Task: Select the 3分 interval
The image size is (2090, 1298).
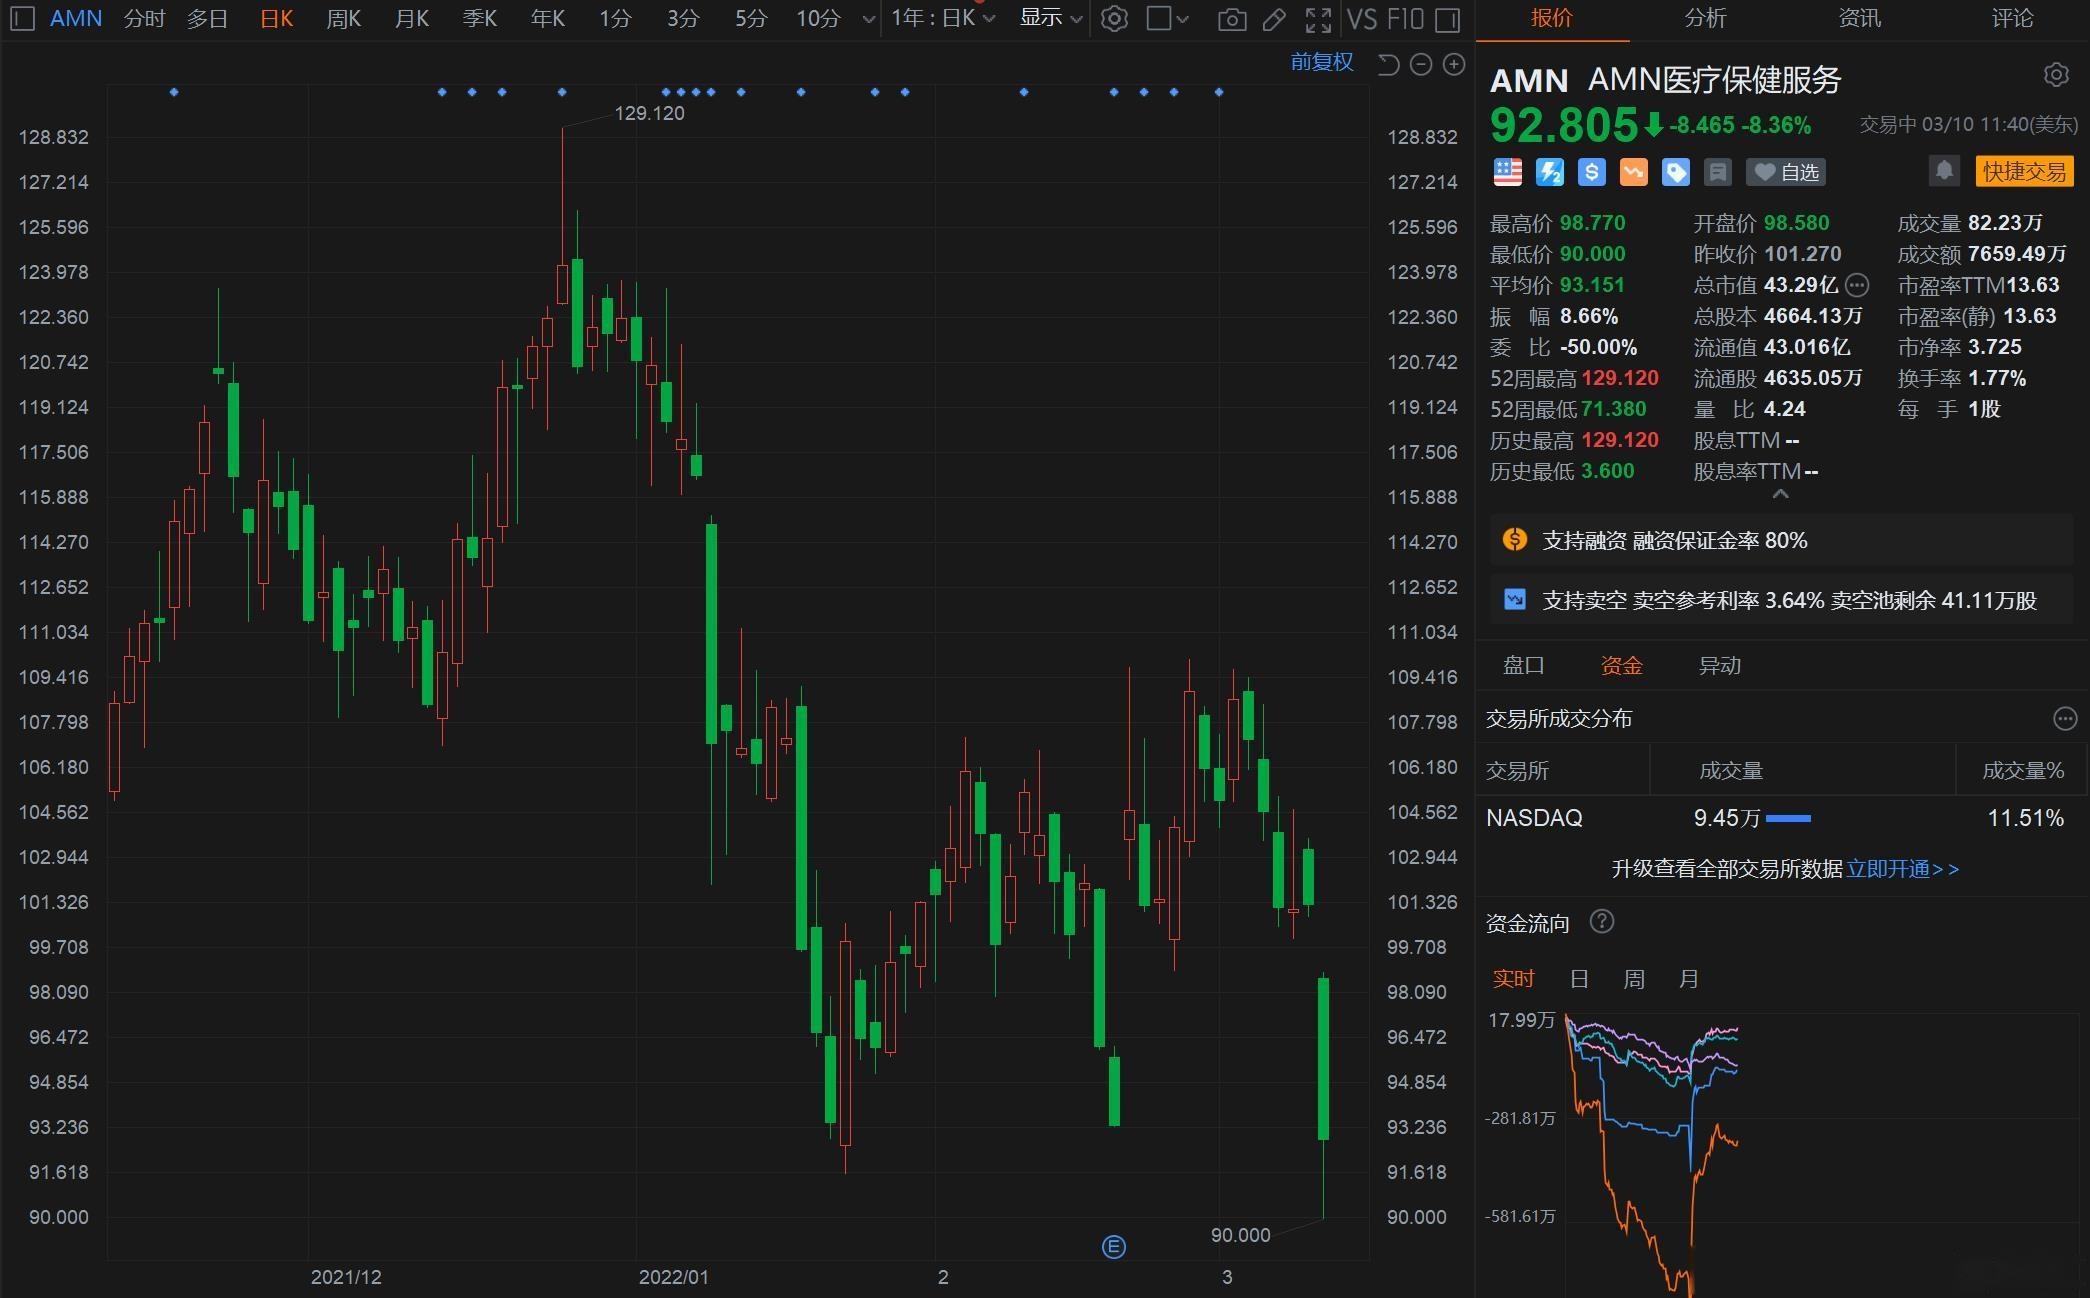Action: 683,19
